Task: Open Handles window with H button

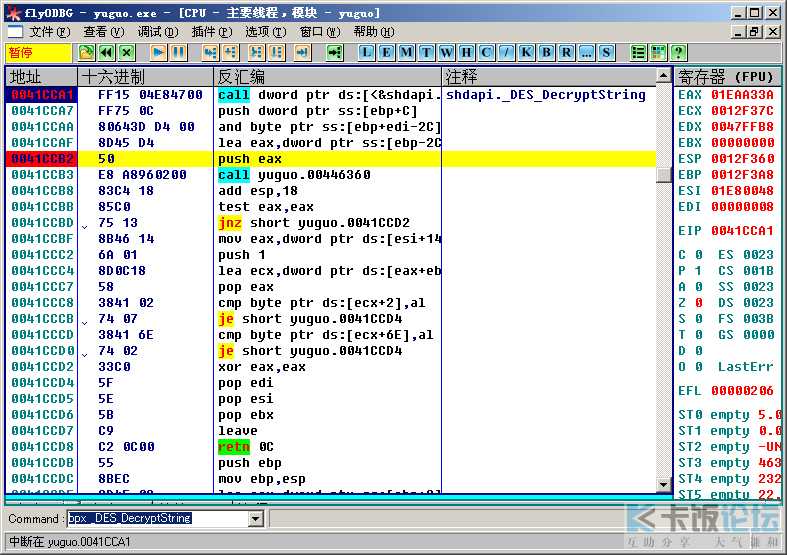Action: coord(466,53)
